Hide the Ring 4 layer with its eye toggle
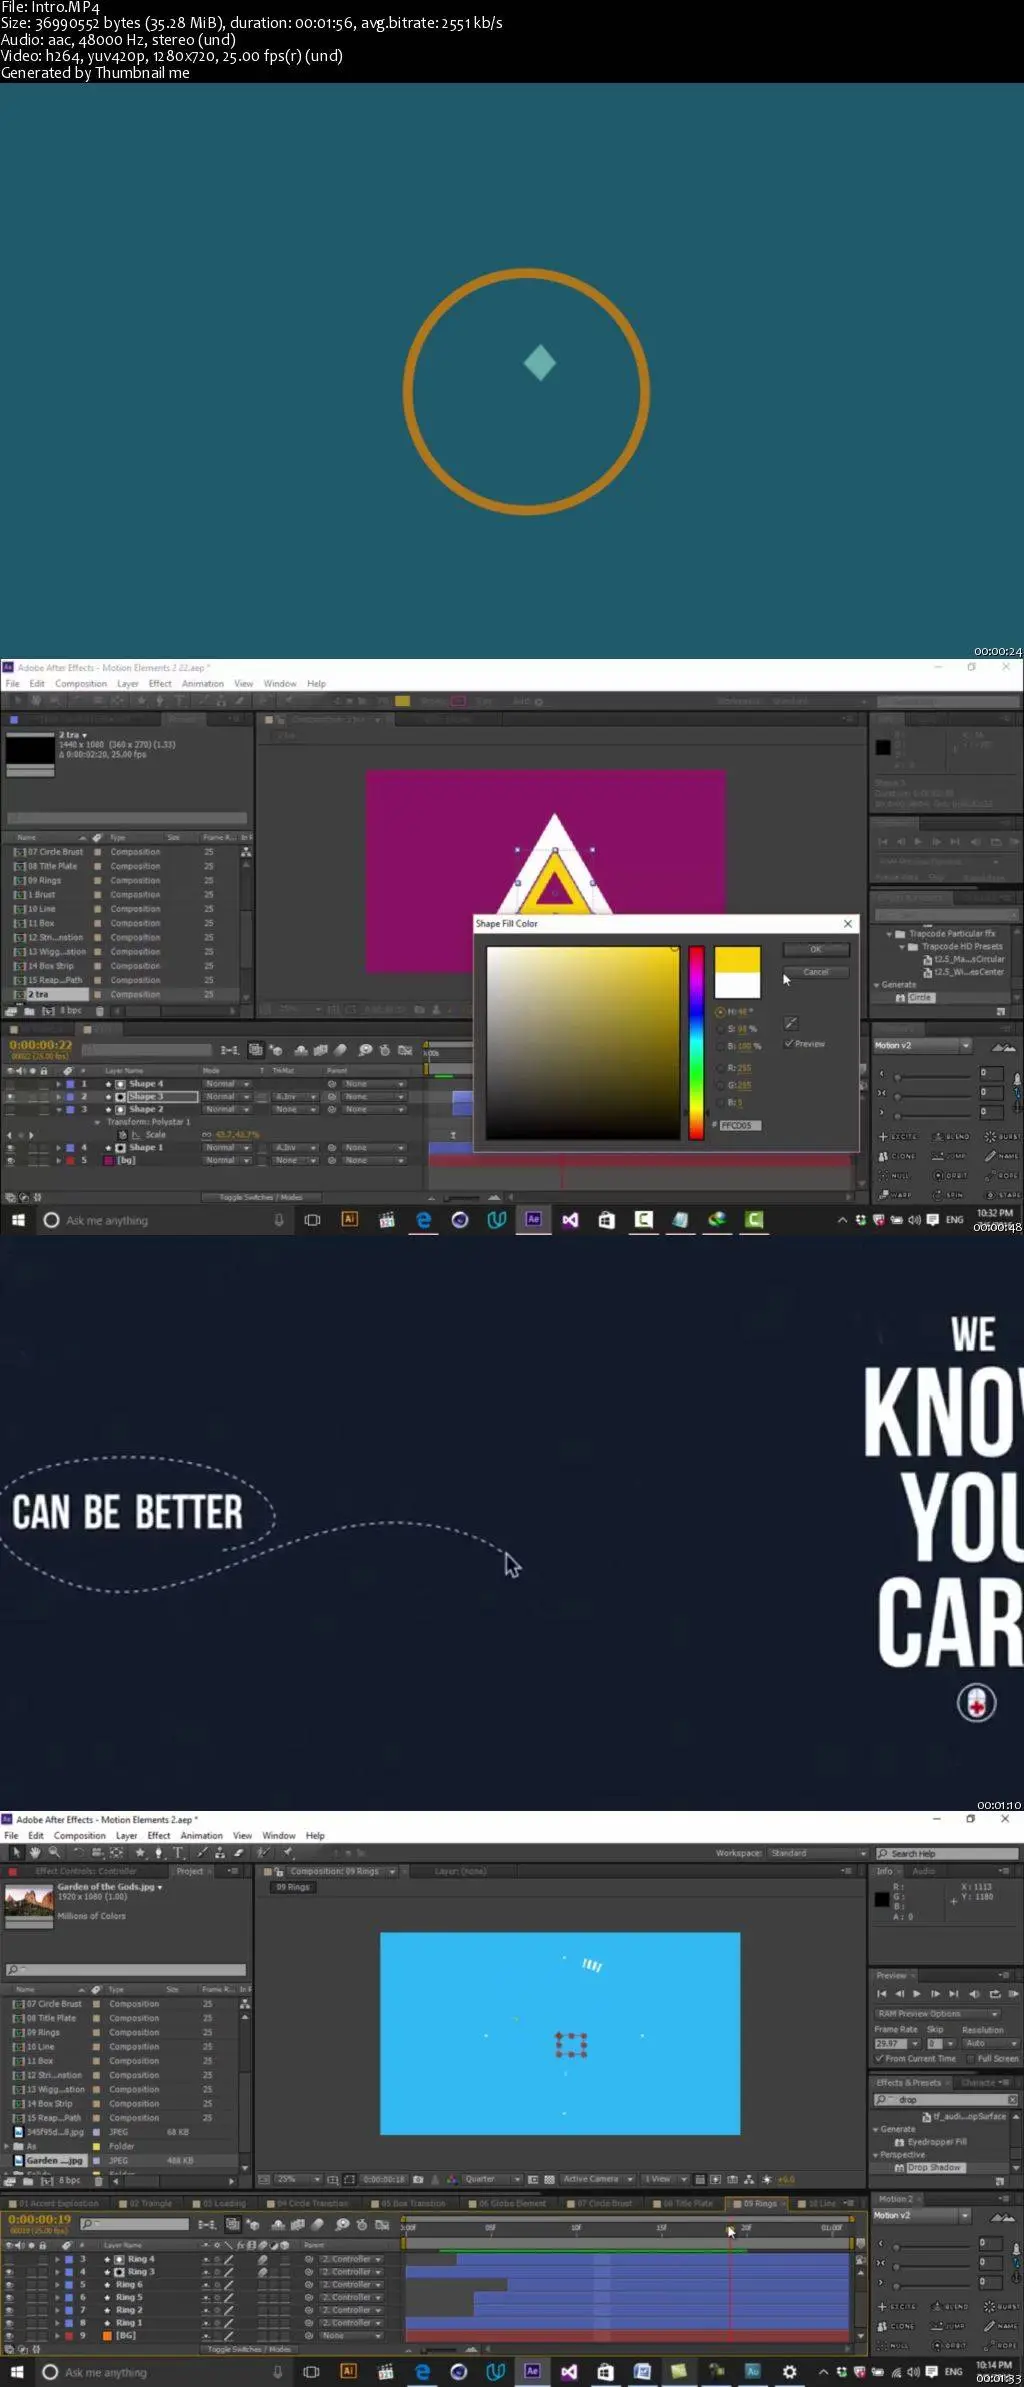Image resolution: width=1024 pixels, height=2387 pixels. pyautogui.click(x=10, y=2259)
